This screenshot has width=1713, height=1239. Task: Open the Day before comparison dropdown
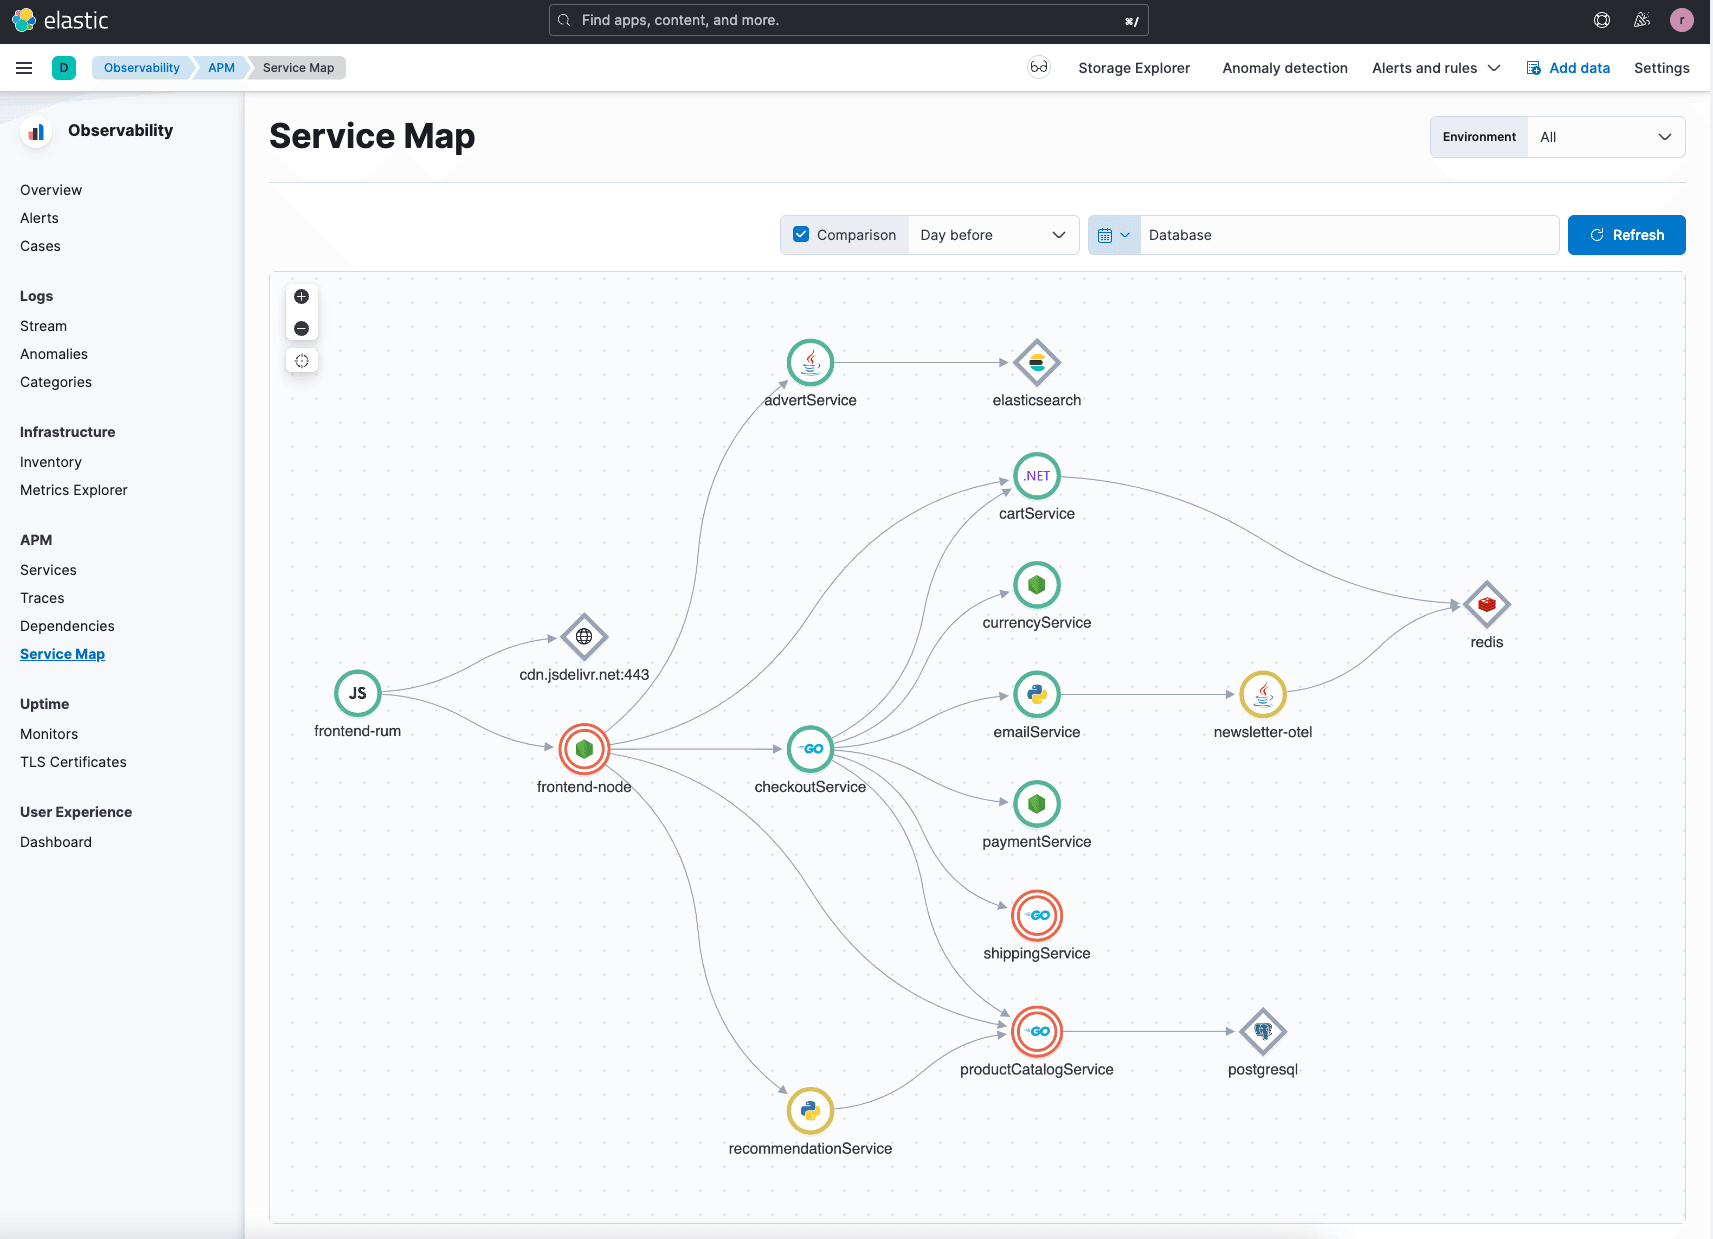click(992, 235)
